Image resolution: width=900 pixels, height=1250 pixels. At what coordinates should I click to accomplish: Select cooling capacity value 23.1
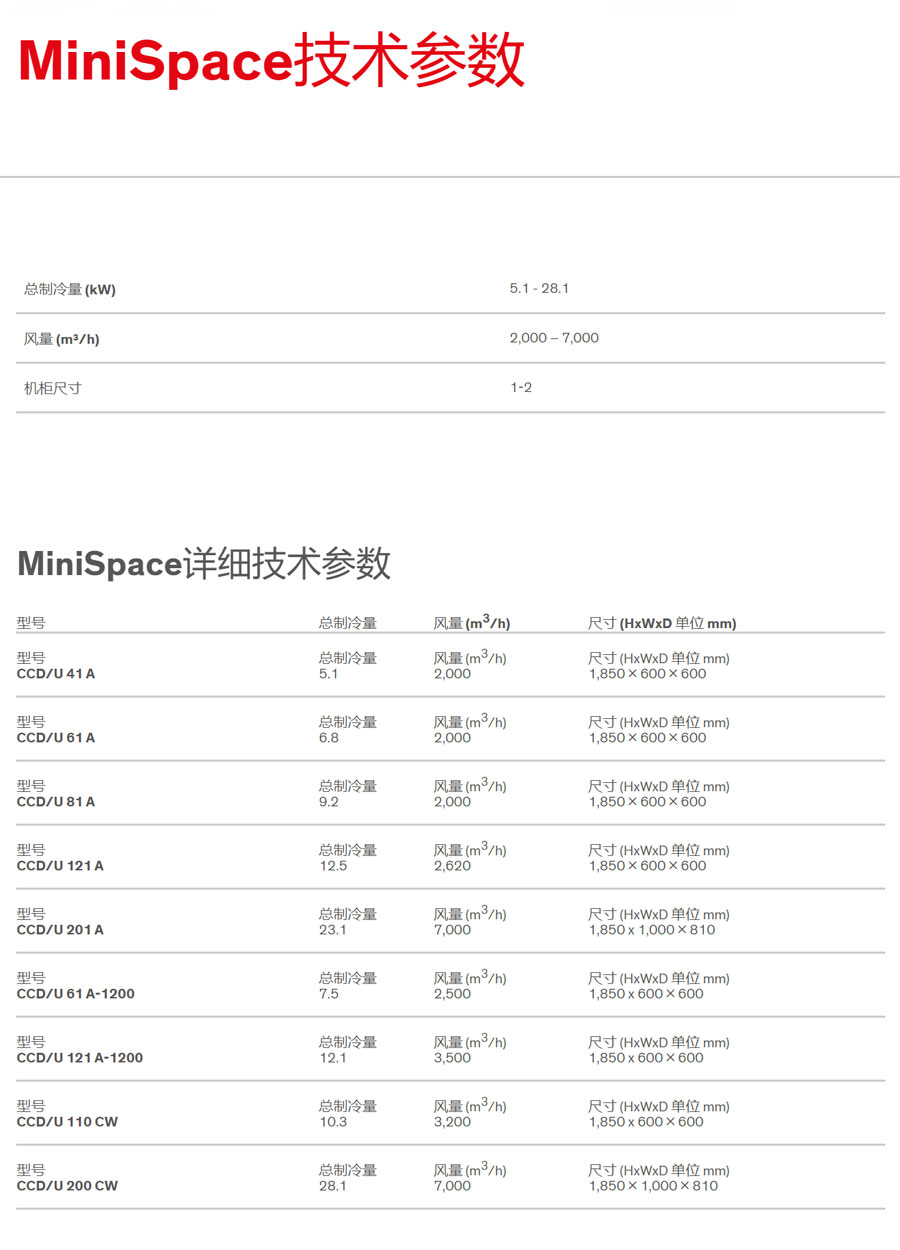pyautogui.click(x=333, y=930)
